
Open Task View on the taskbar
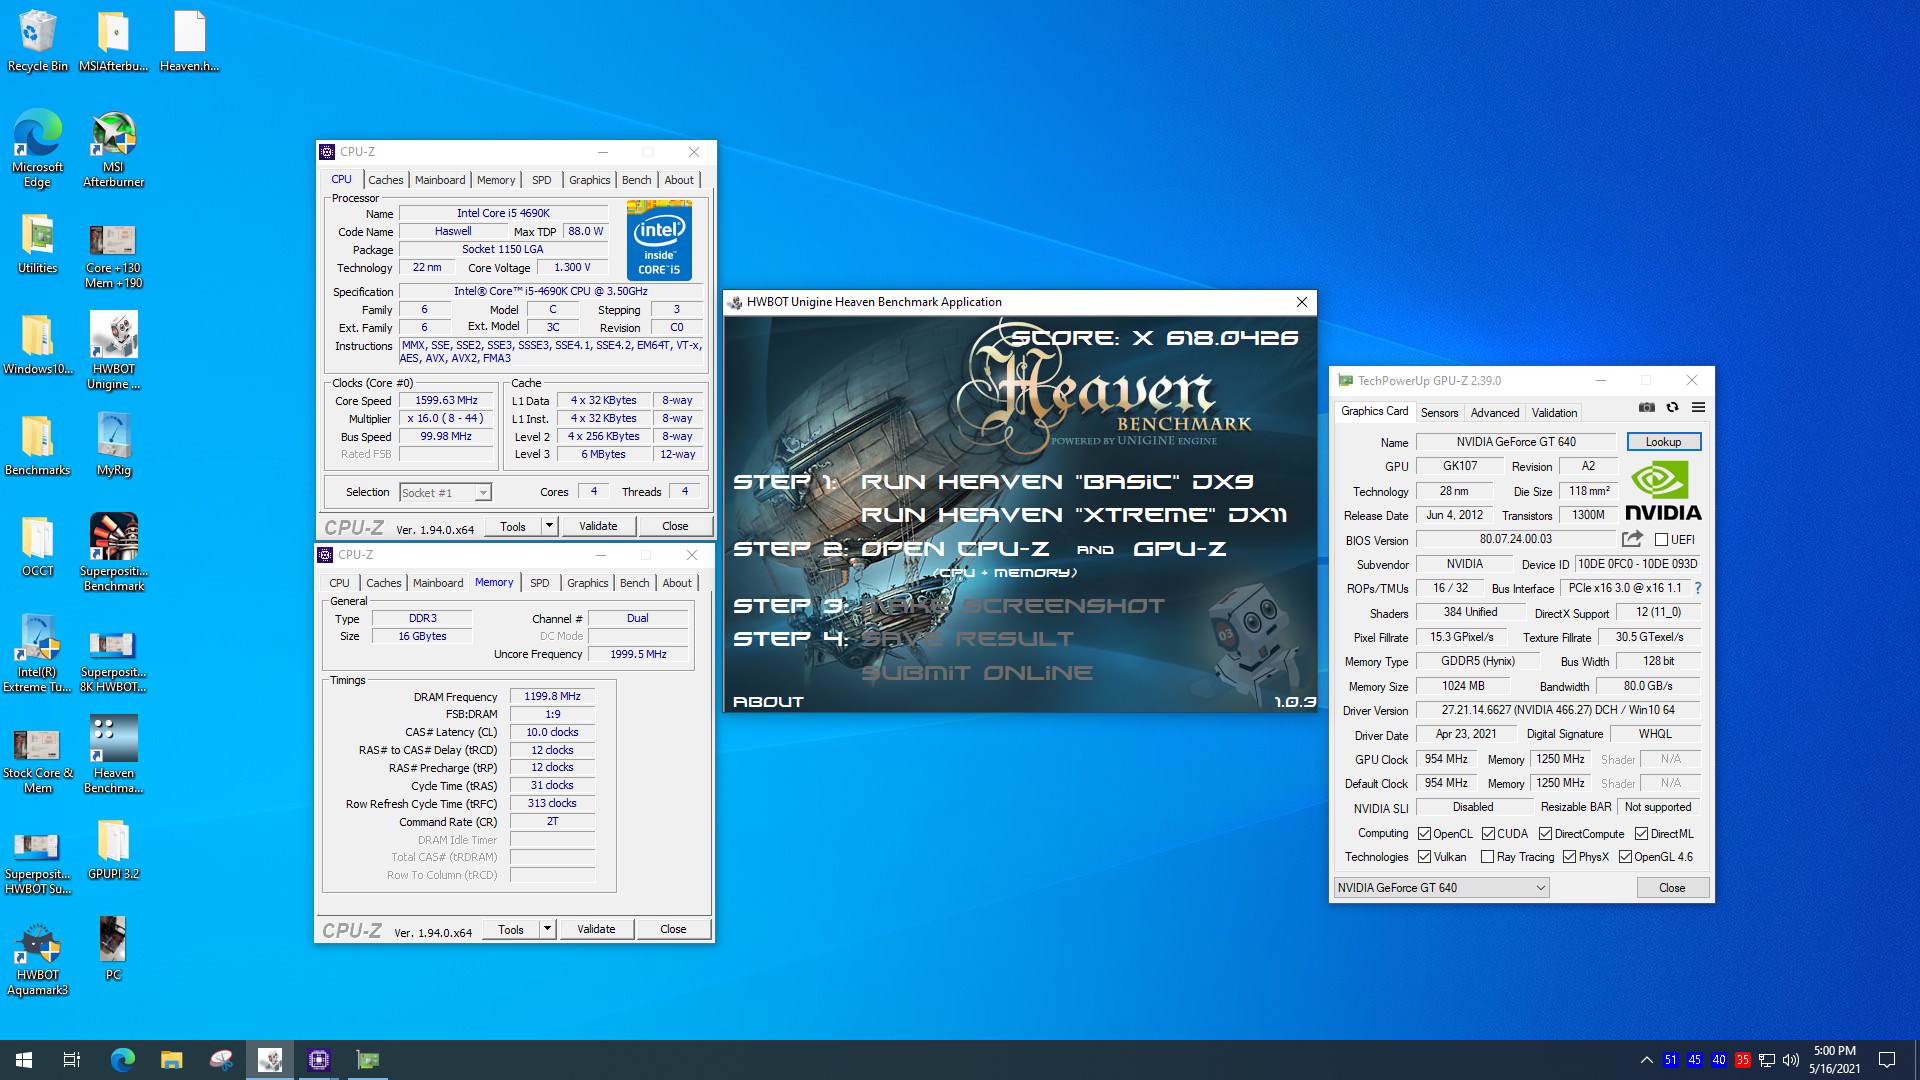click(x=72, y=1060)
